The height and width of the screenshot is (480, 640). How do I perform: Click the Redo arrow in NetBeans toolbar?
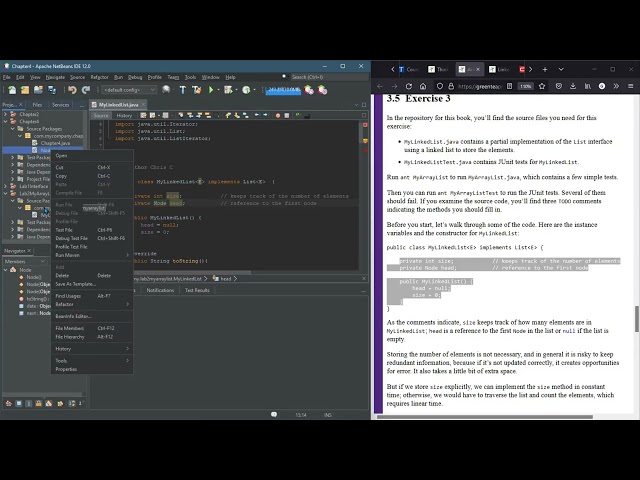tap(86, 90)
